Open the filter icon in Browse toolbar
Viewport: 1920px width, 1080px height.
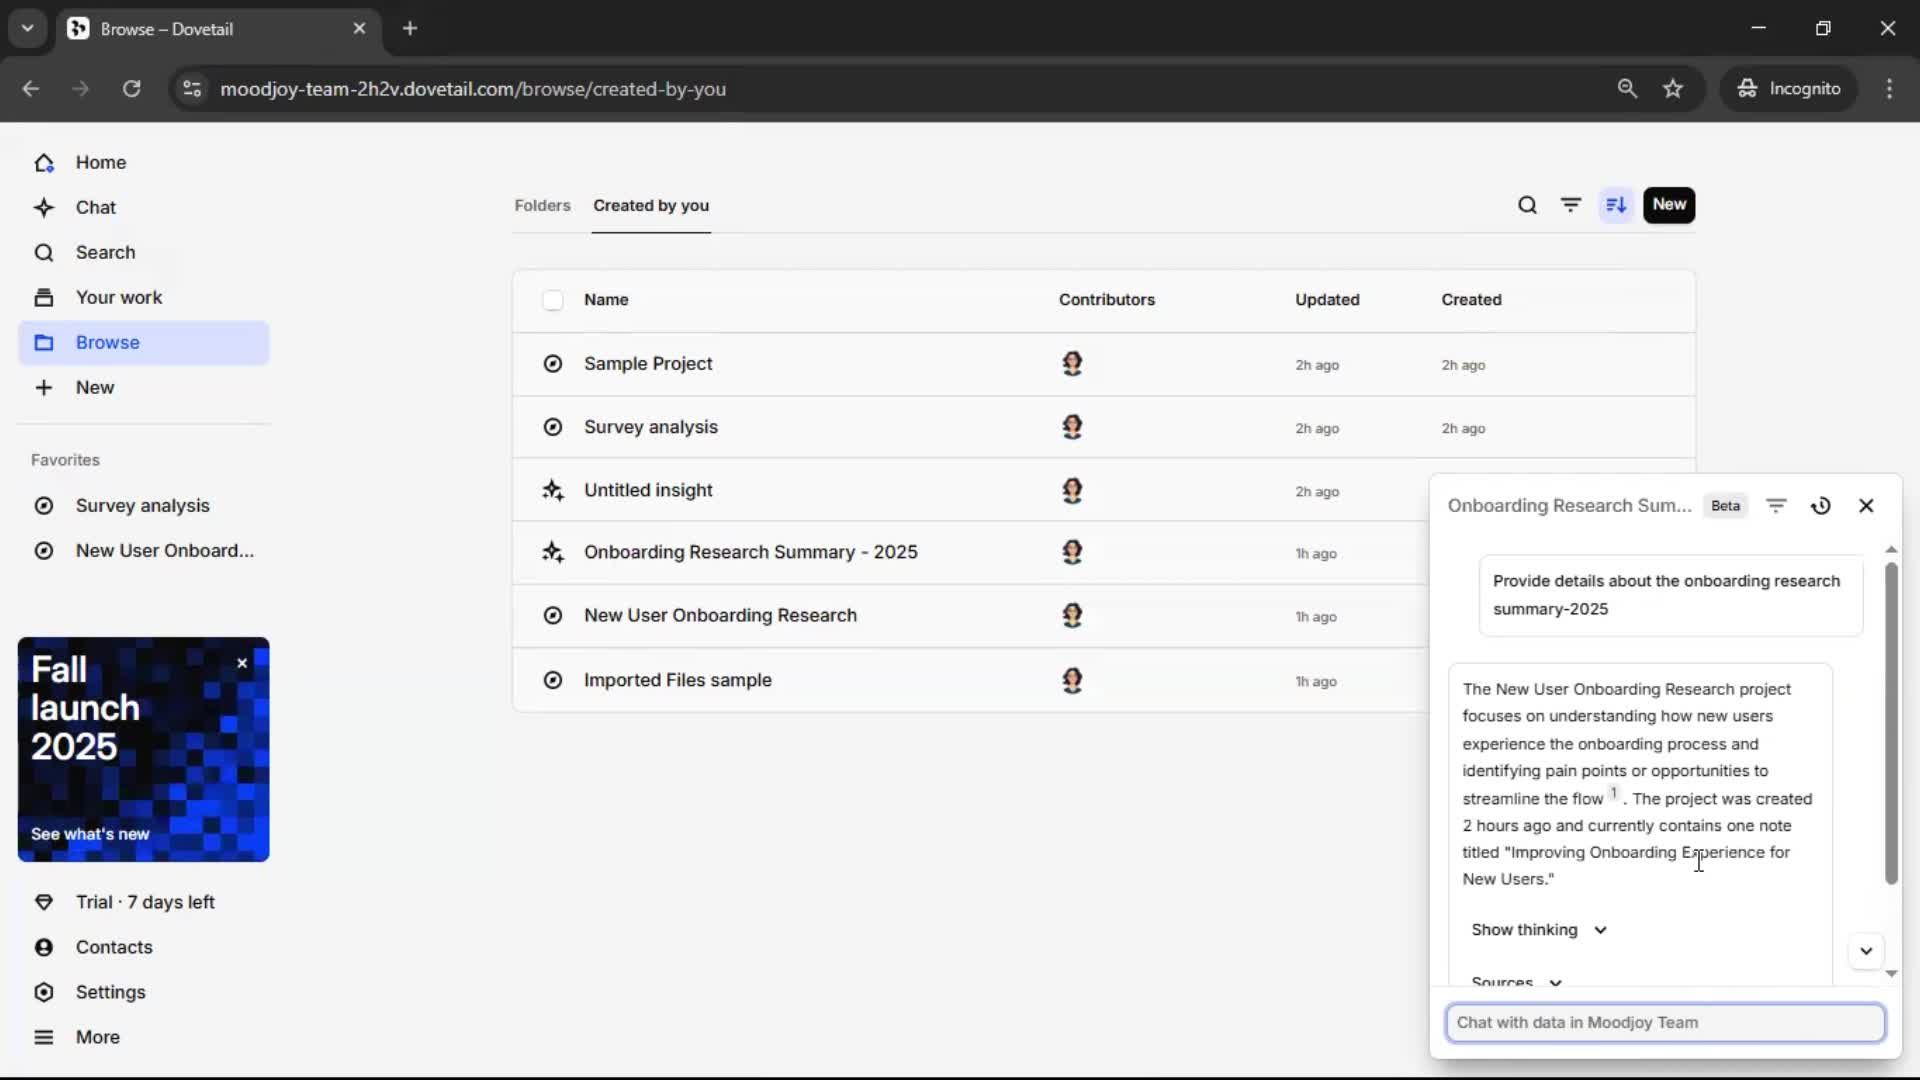(1571, 205)
